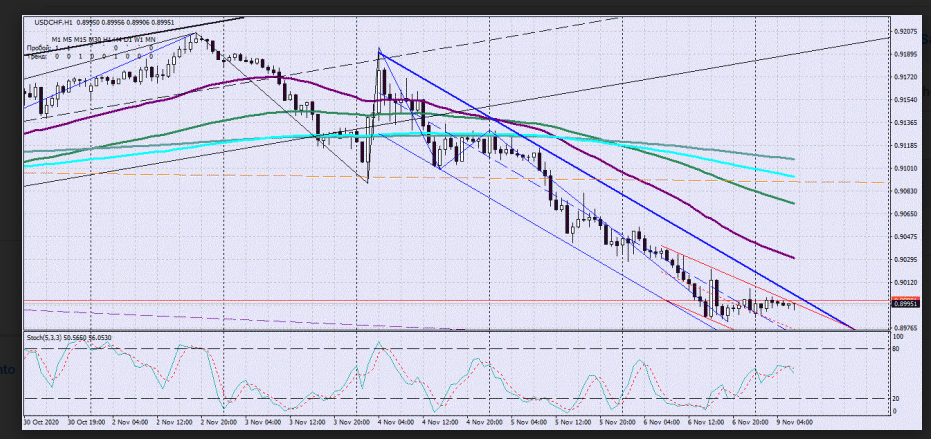
Task: Select the Stoch(5,3,3) indicator label
Action: [45, 338]
